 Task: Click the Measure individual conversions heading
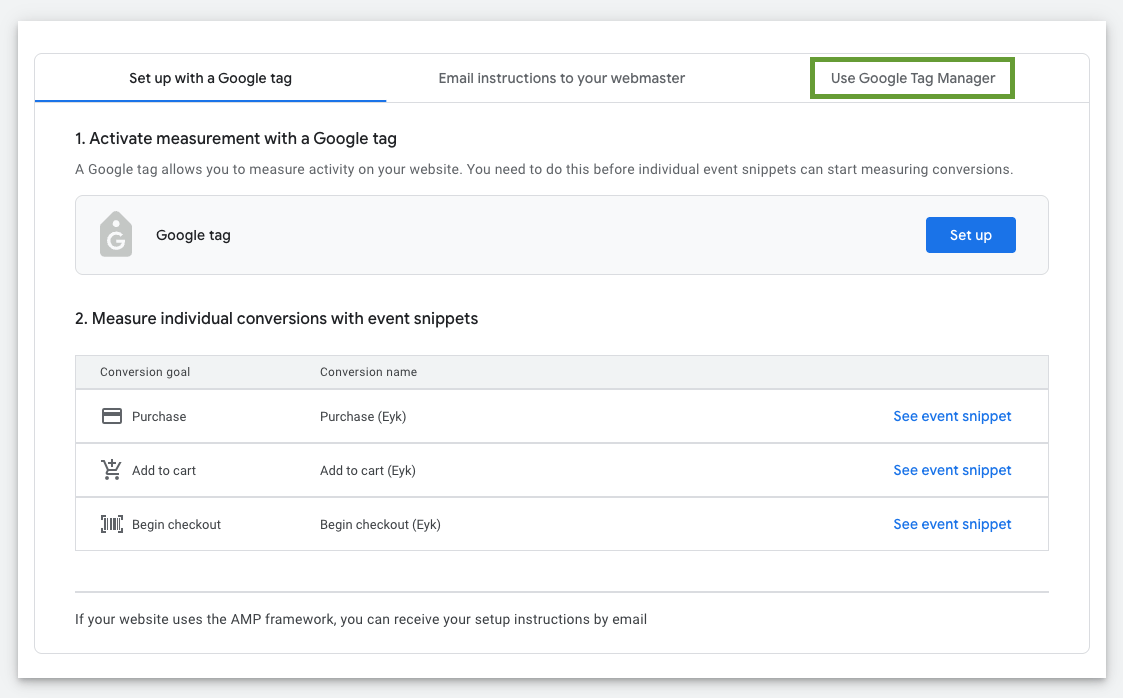tap(276, 318)
